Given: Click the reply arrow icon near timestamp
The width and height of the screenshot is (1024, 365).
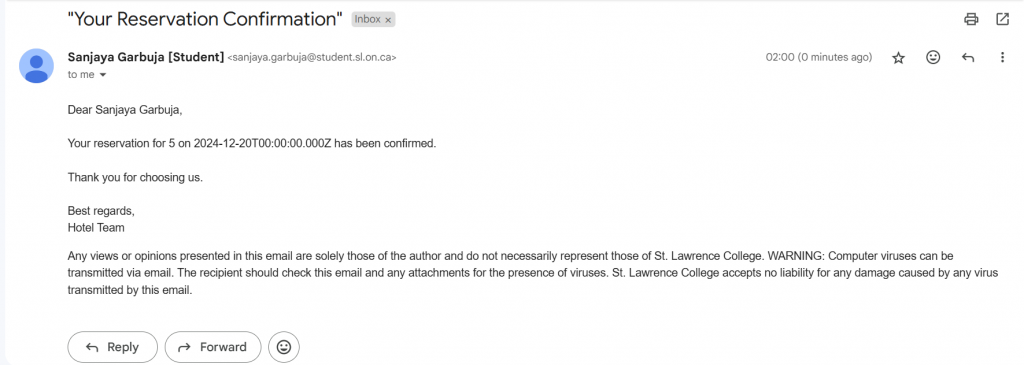Looking at the screenshot, I should [968, 57].
